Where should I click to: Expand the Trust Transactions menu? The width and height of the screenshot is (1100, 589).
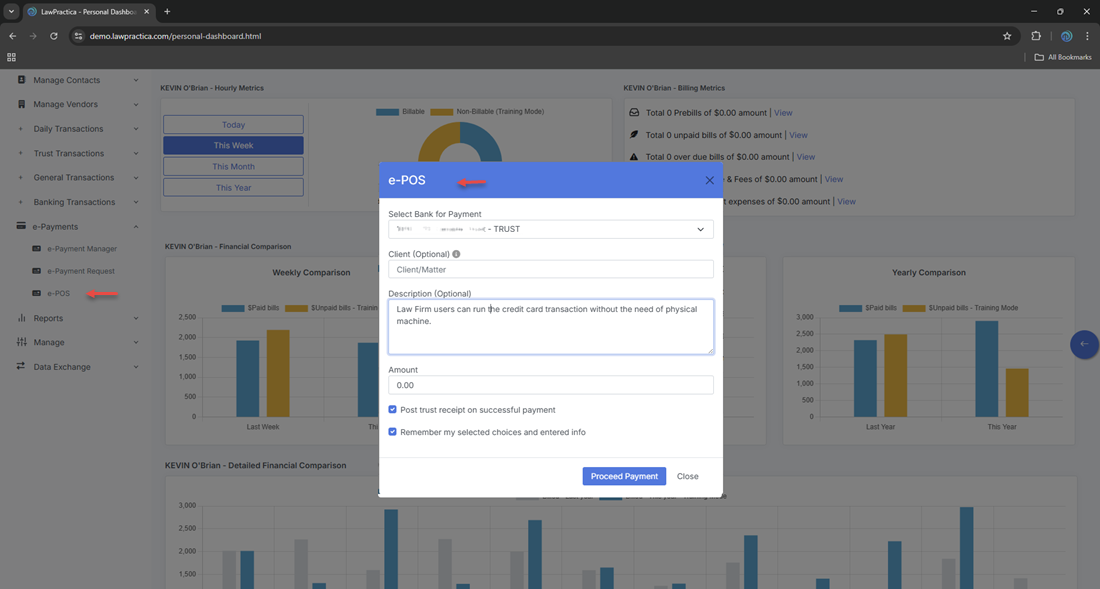tap(68, 153)
